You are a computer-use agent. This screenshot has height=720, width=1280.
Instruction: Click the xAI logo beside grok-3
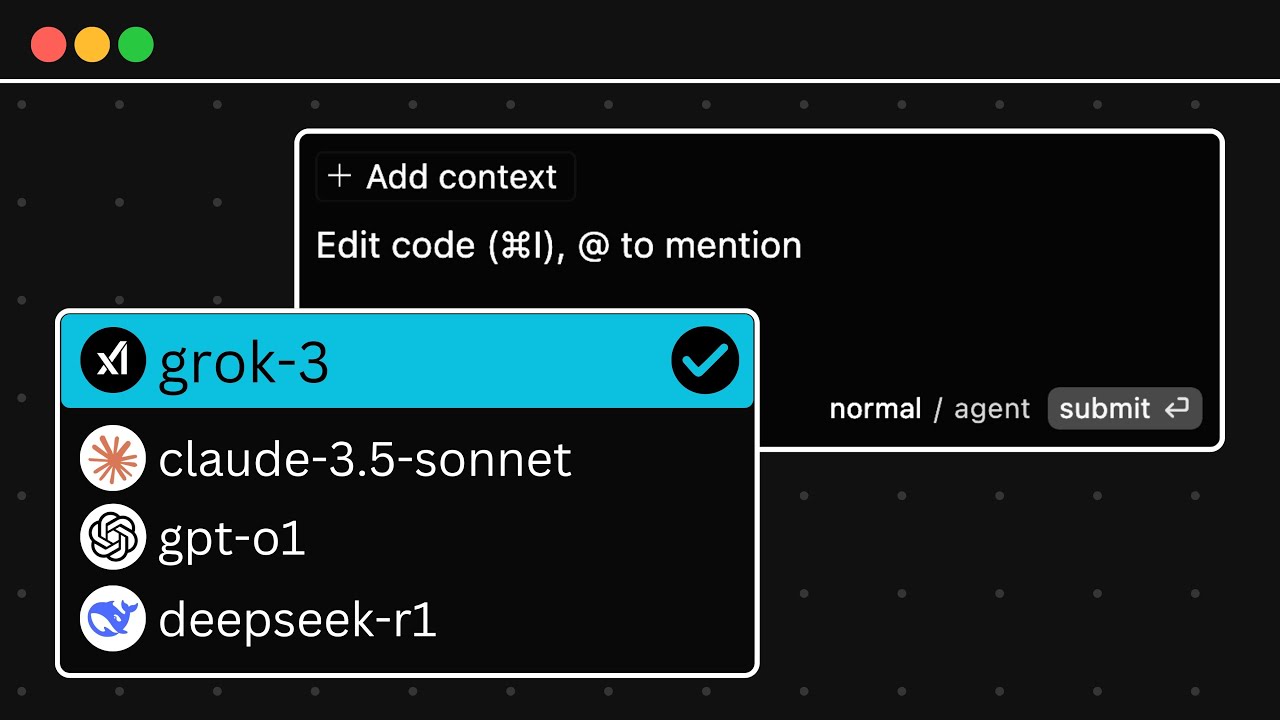tap(113, 360)
